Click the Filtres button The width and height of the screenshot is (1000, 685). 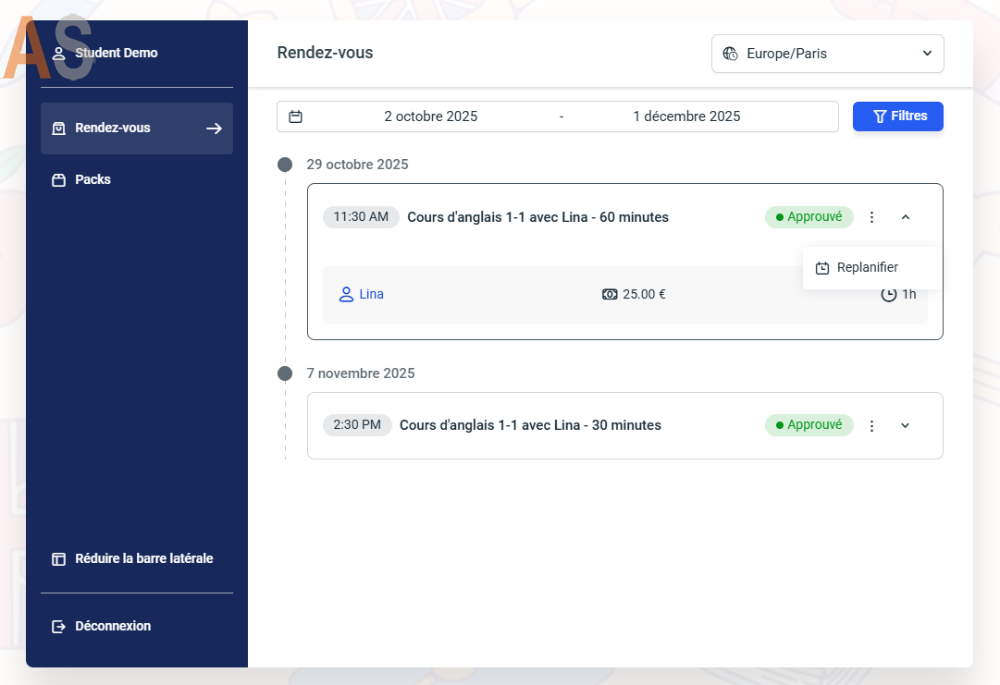click(x=897, y=116)
